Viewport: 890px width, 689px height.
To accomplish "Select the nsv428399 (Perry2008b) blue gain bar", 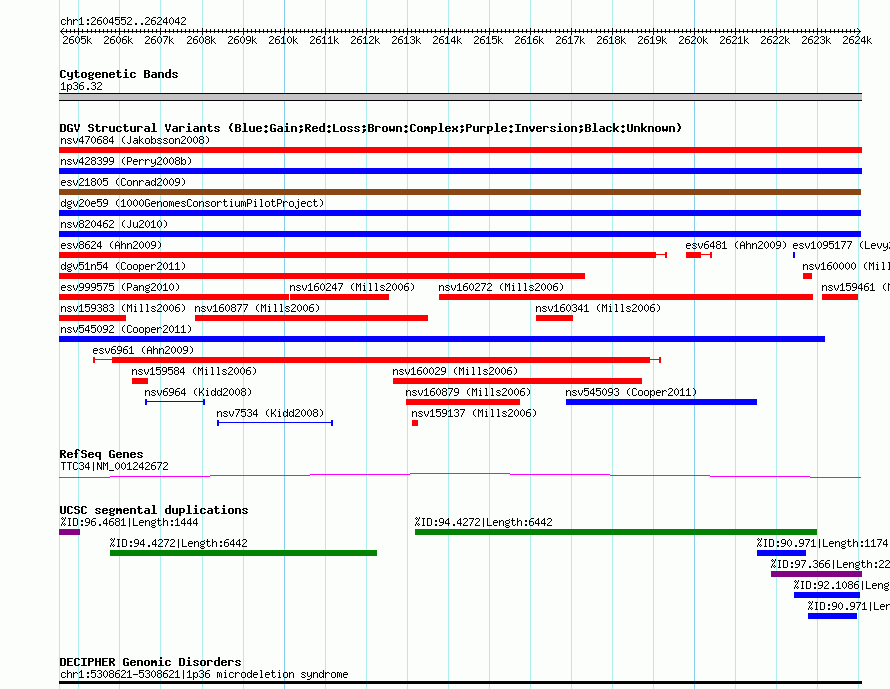I will [x=460, y=171].
